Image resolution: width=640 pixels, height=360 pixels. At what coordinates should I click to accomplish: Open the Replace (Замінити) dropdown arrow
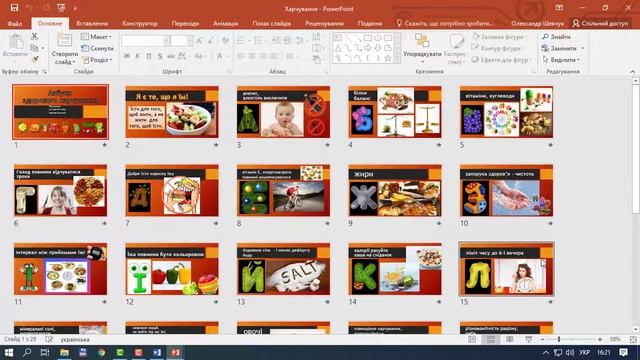tap(582, 48)
